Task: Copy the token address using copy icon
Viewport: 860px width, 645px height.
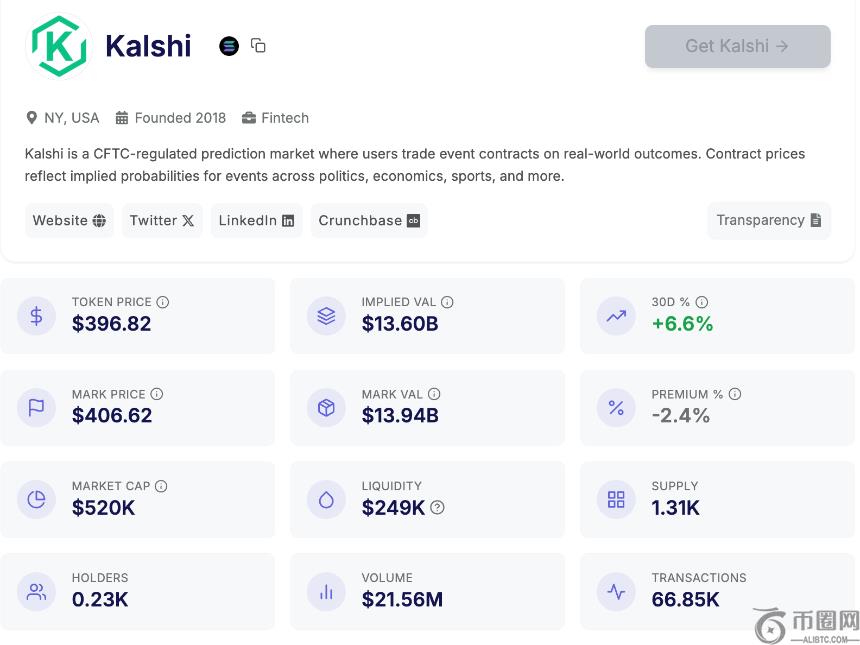Action: tap(258, 45)
